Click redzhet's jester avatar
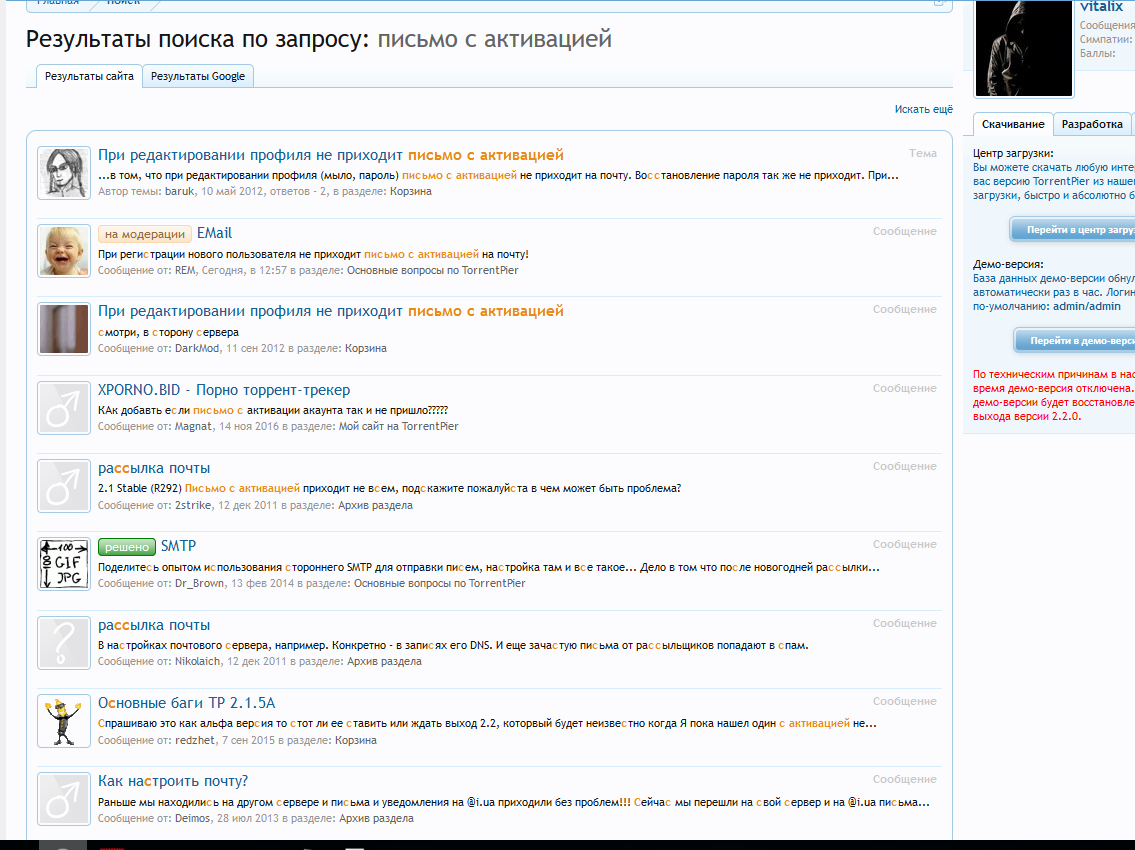 point(63,721)
